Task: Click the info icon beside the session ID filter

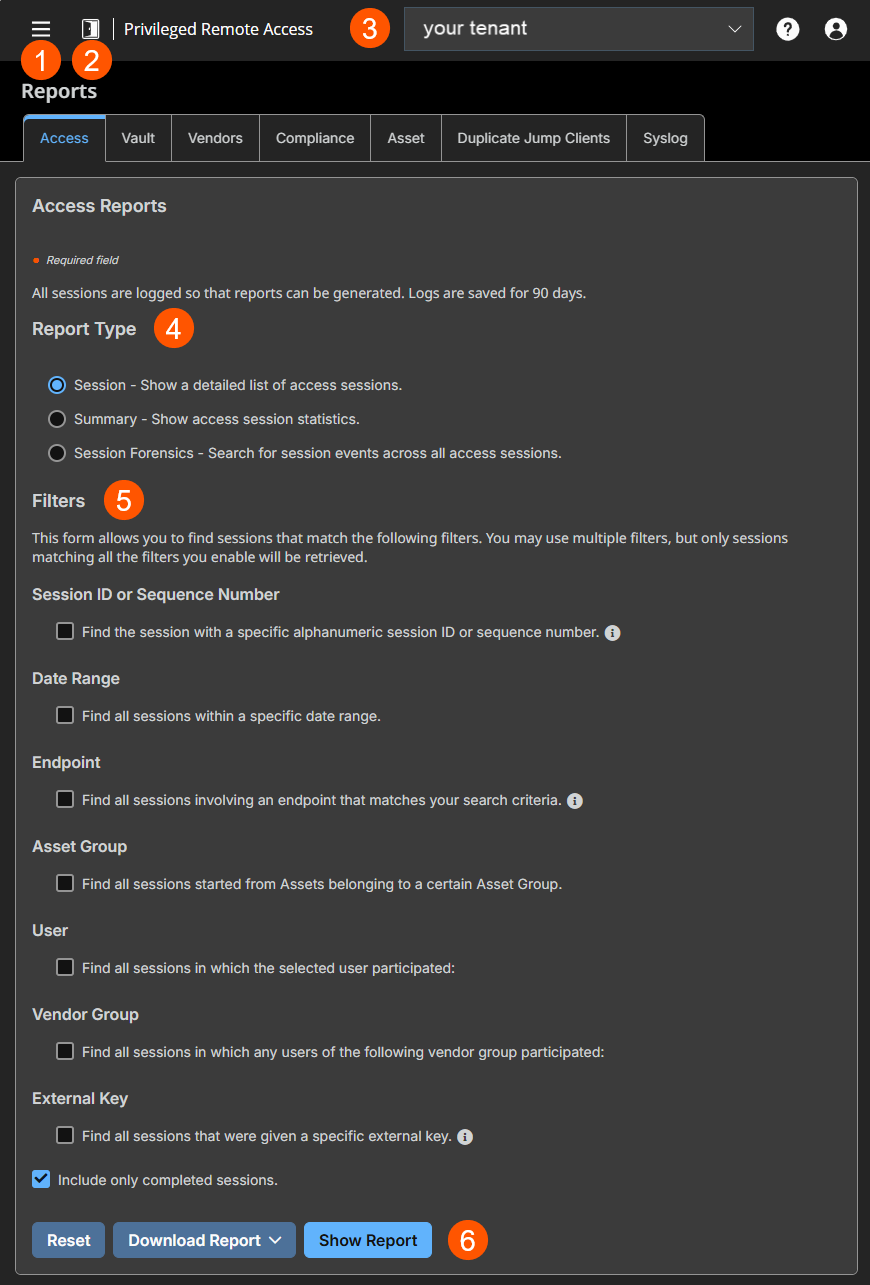Action: coord(613,632)
